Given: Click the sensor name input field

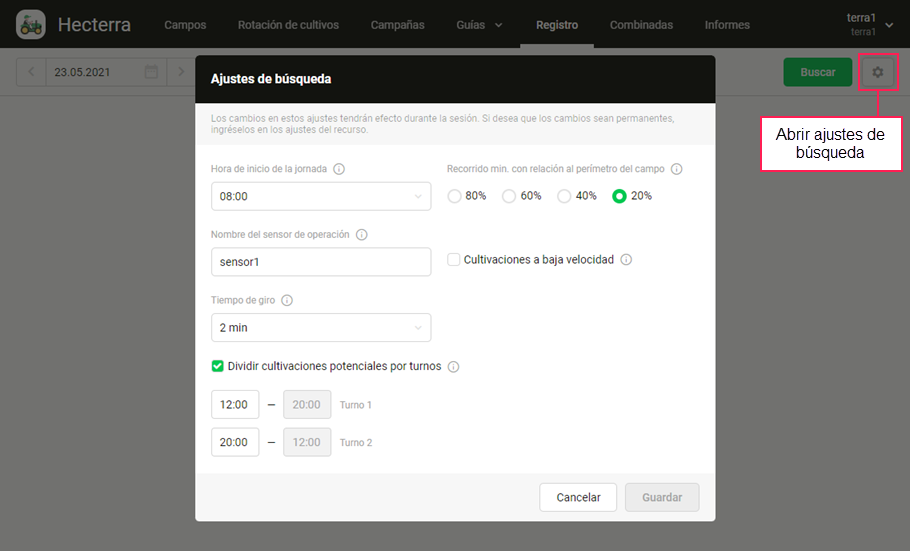Looking at the screenshot, I should (x=320, y=262).
